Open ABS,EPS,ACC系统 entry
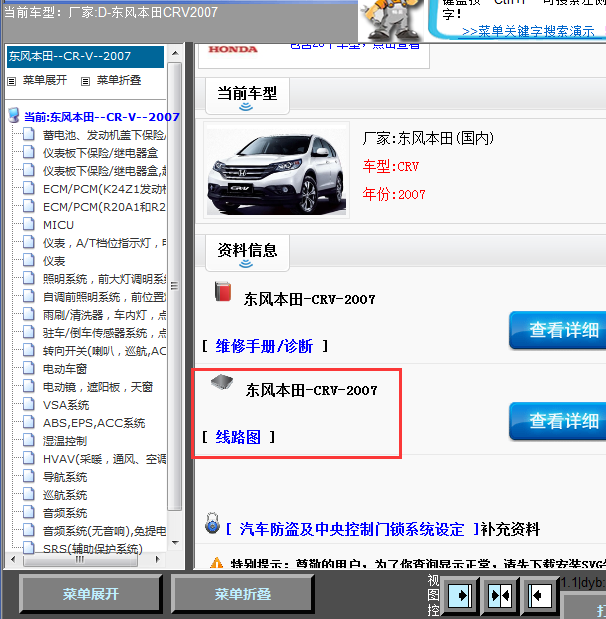Image resolution: width=606 pixels, height=619 pixels. 94,423
